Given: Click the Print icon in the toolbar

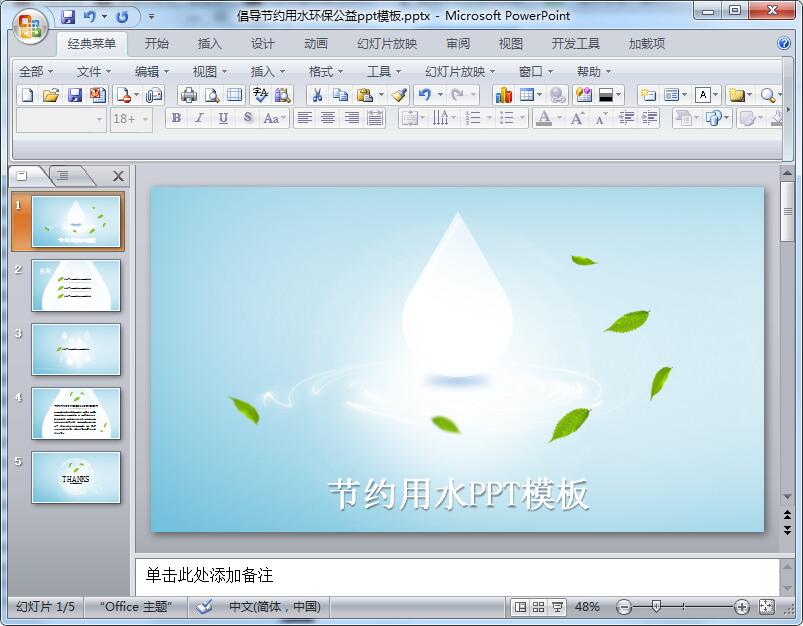Looking at the screenshot, I should [188, 95].
